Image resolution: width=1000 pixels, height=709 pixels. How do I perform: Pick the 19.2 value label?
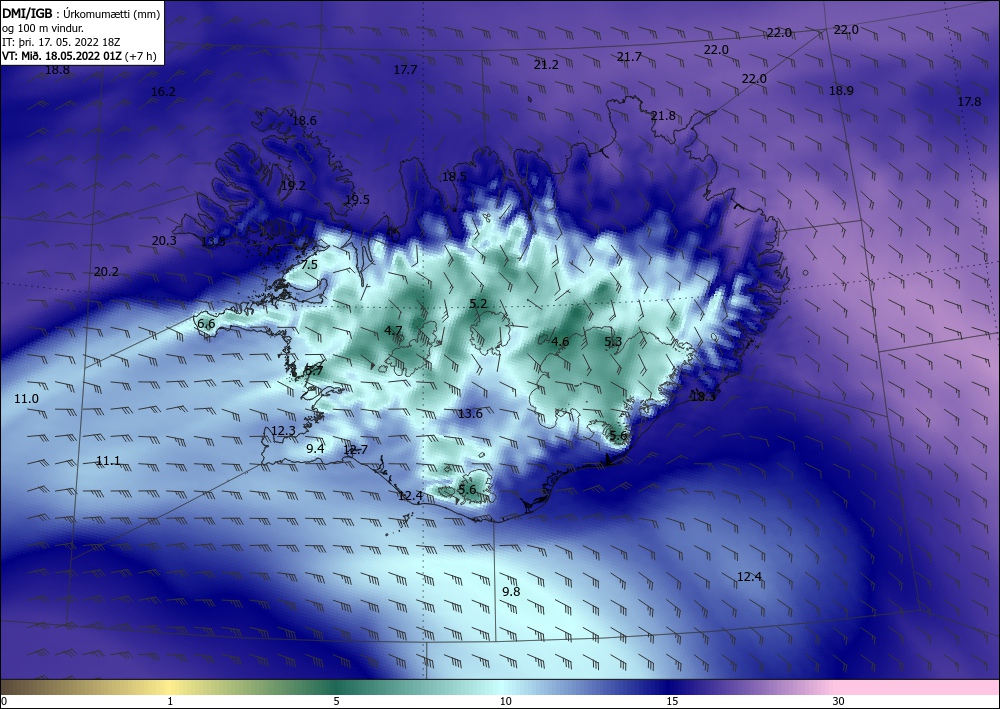coord(293,186)
